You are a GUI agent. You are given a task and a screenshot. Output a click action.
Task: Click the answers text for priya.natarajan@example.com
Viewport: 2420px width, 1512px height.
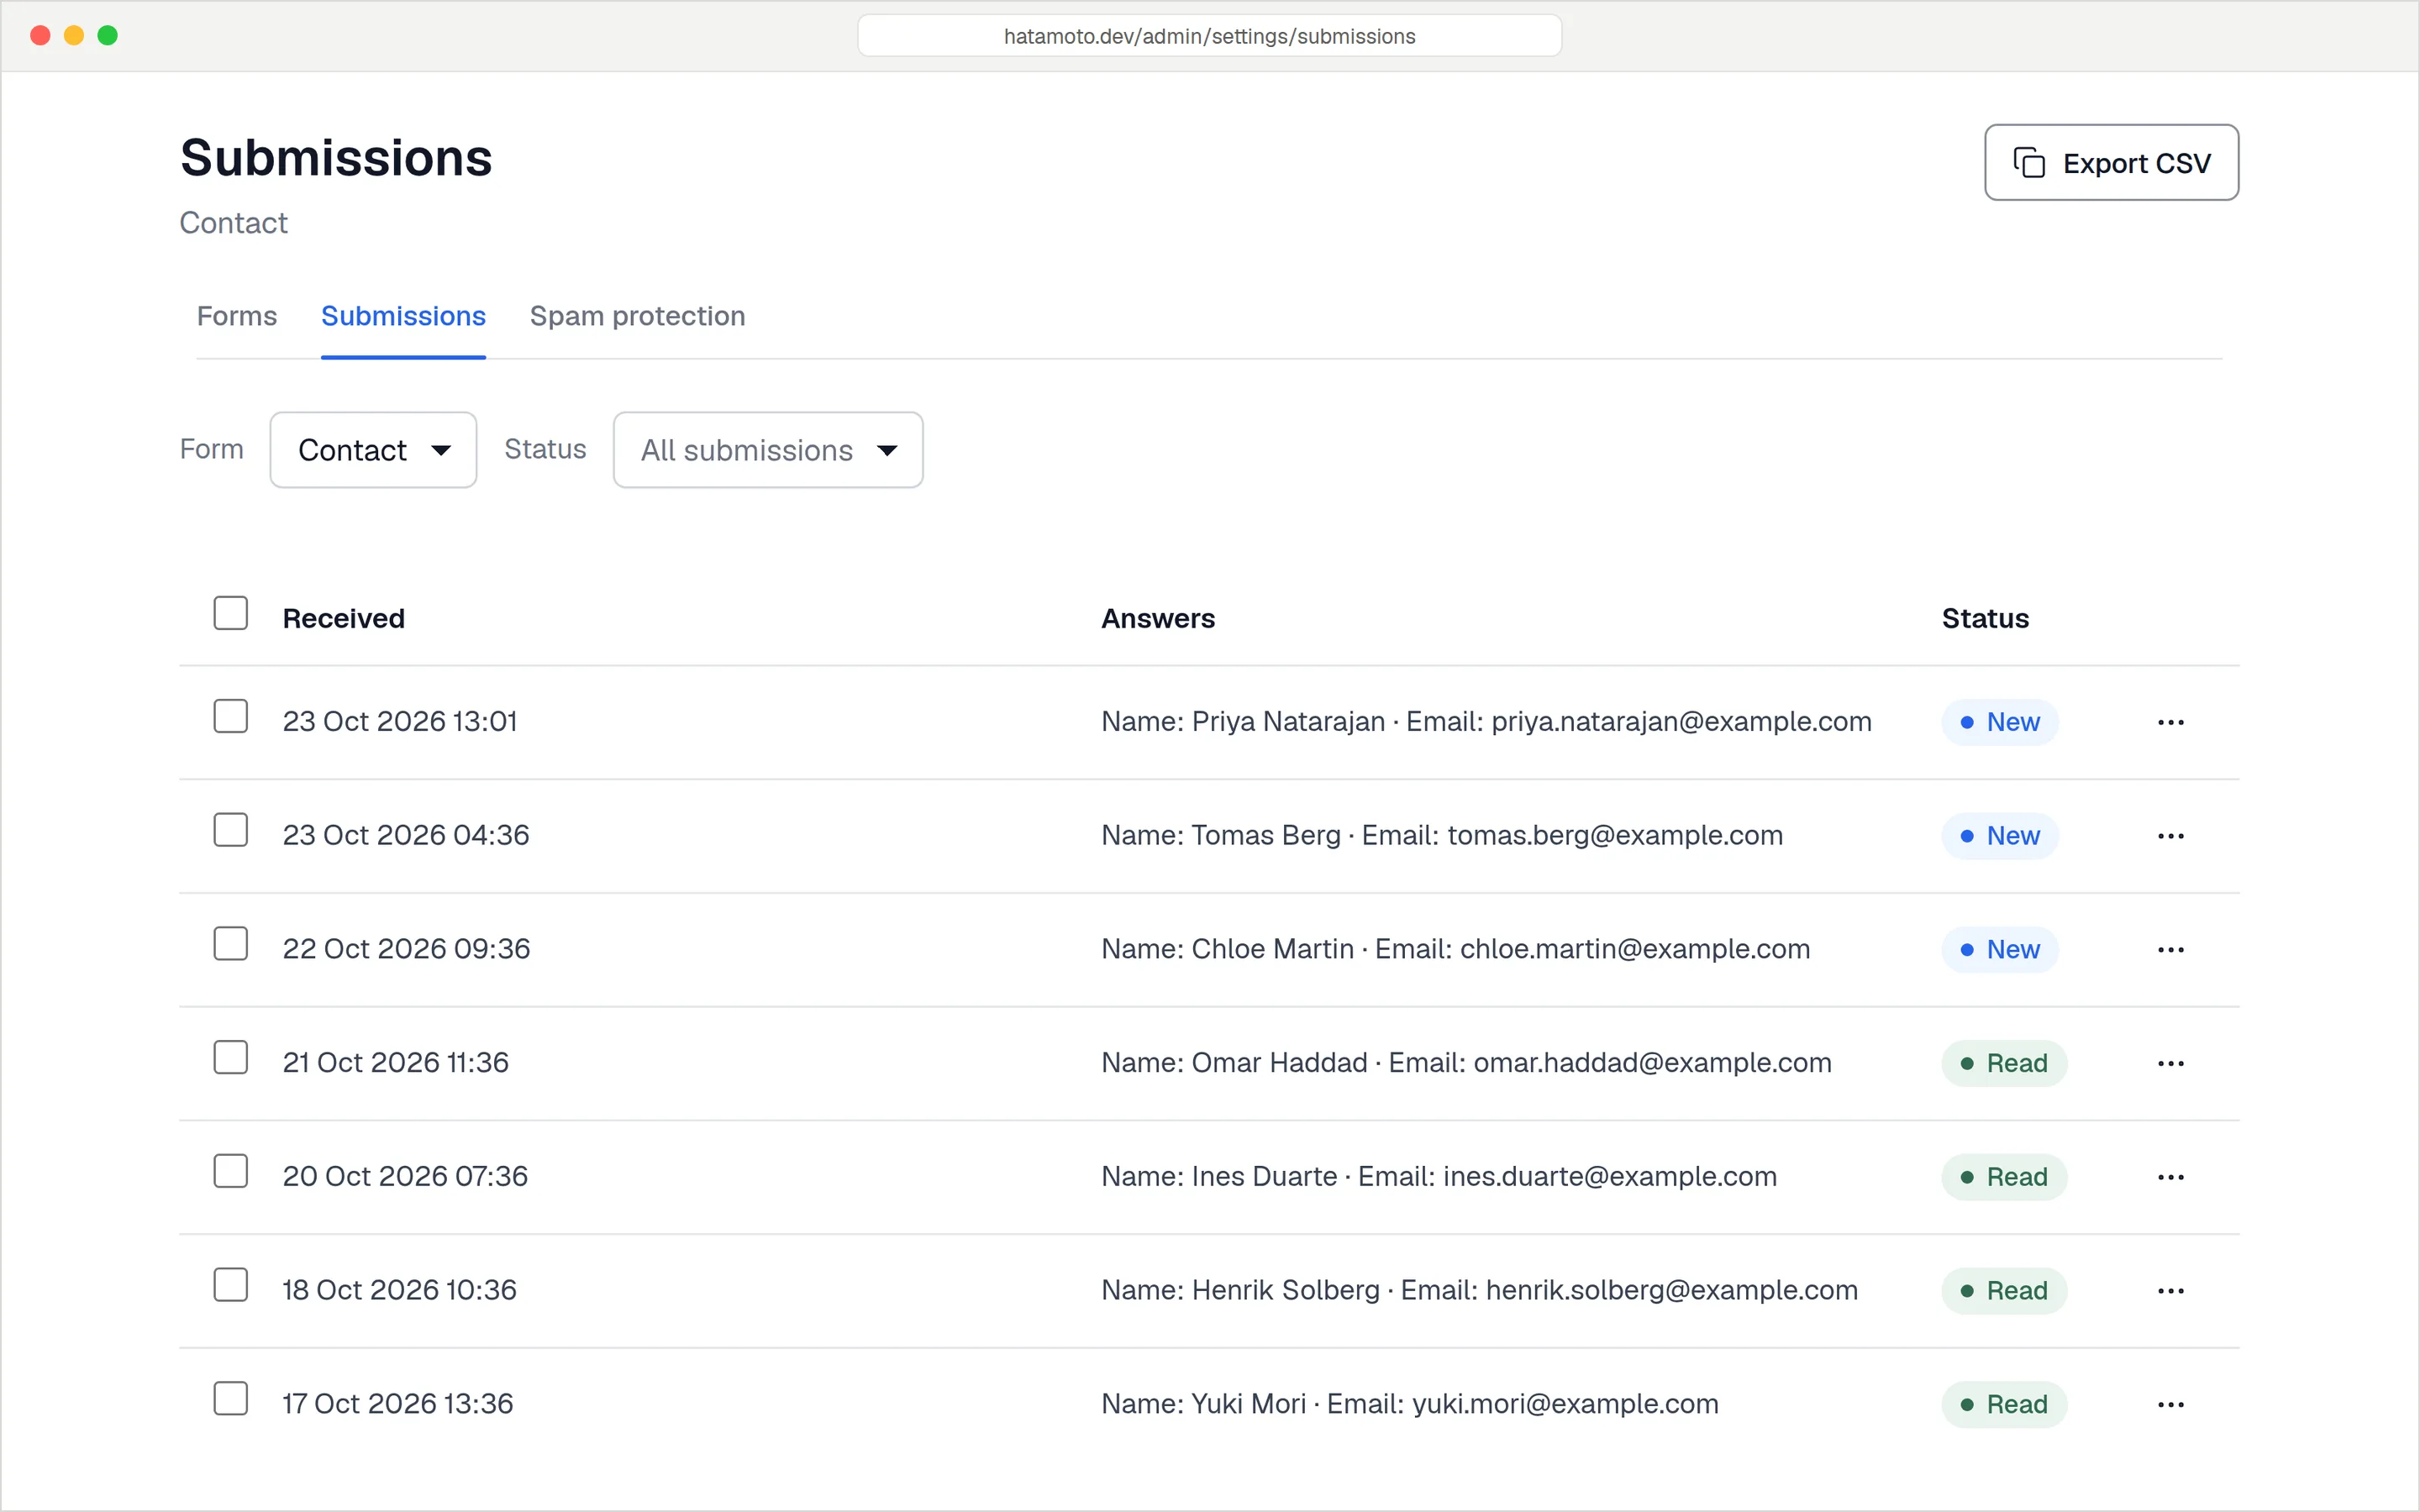1486,722
